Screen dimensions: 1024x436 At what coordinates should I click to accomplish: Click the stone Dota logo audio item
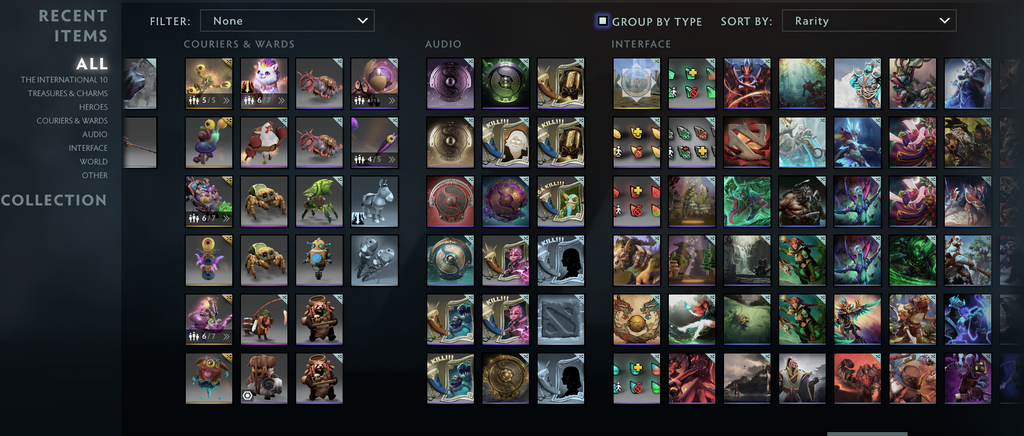click(561, 319)
